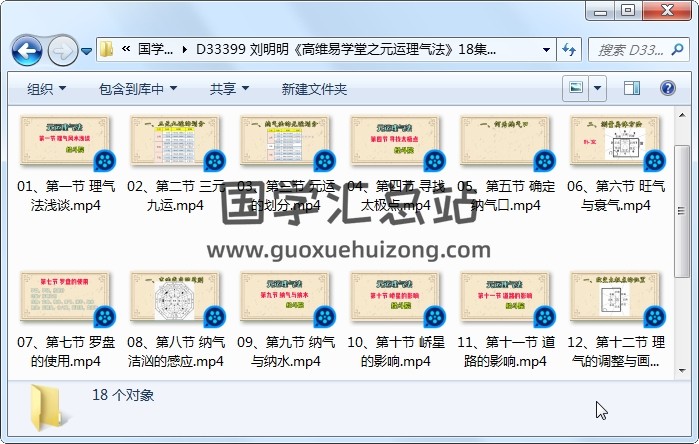Select the 国学... breadcrumb segment
This screenshot has width=699, height=444.
155,49
